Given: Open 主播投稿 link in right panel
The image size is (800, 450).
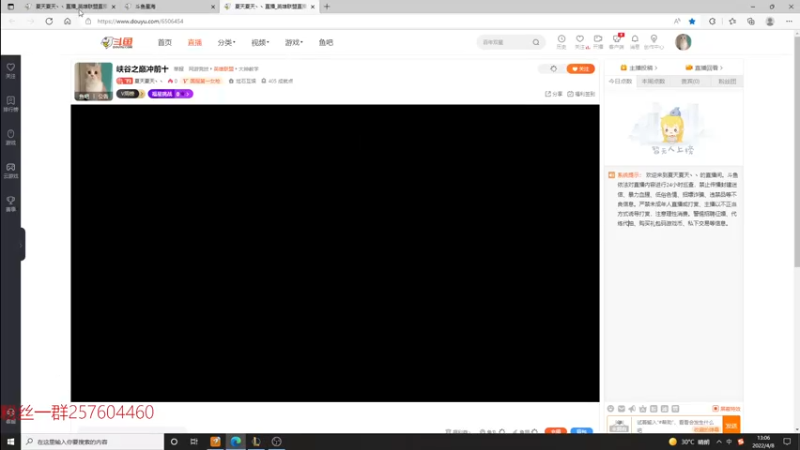Looking at the screenshot, I should tap(639, 68).
